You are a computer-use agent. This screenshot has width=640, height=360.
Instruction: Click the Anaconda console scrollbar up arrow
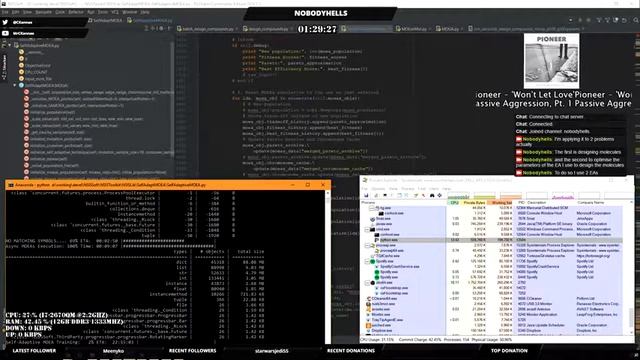pos(328,193)
